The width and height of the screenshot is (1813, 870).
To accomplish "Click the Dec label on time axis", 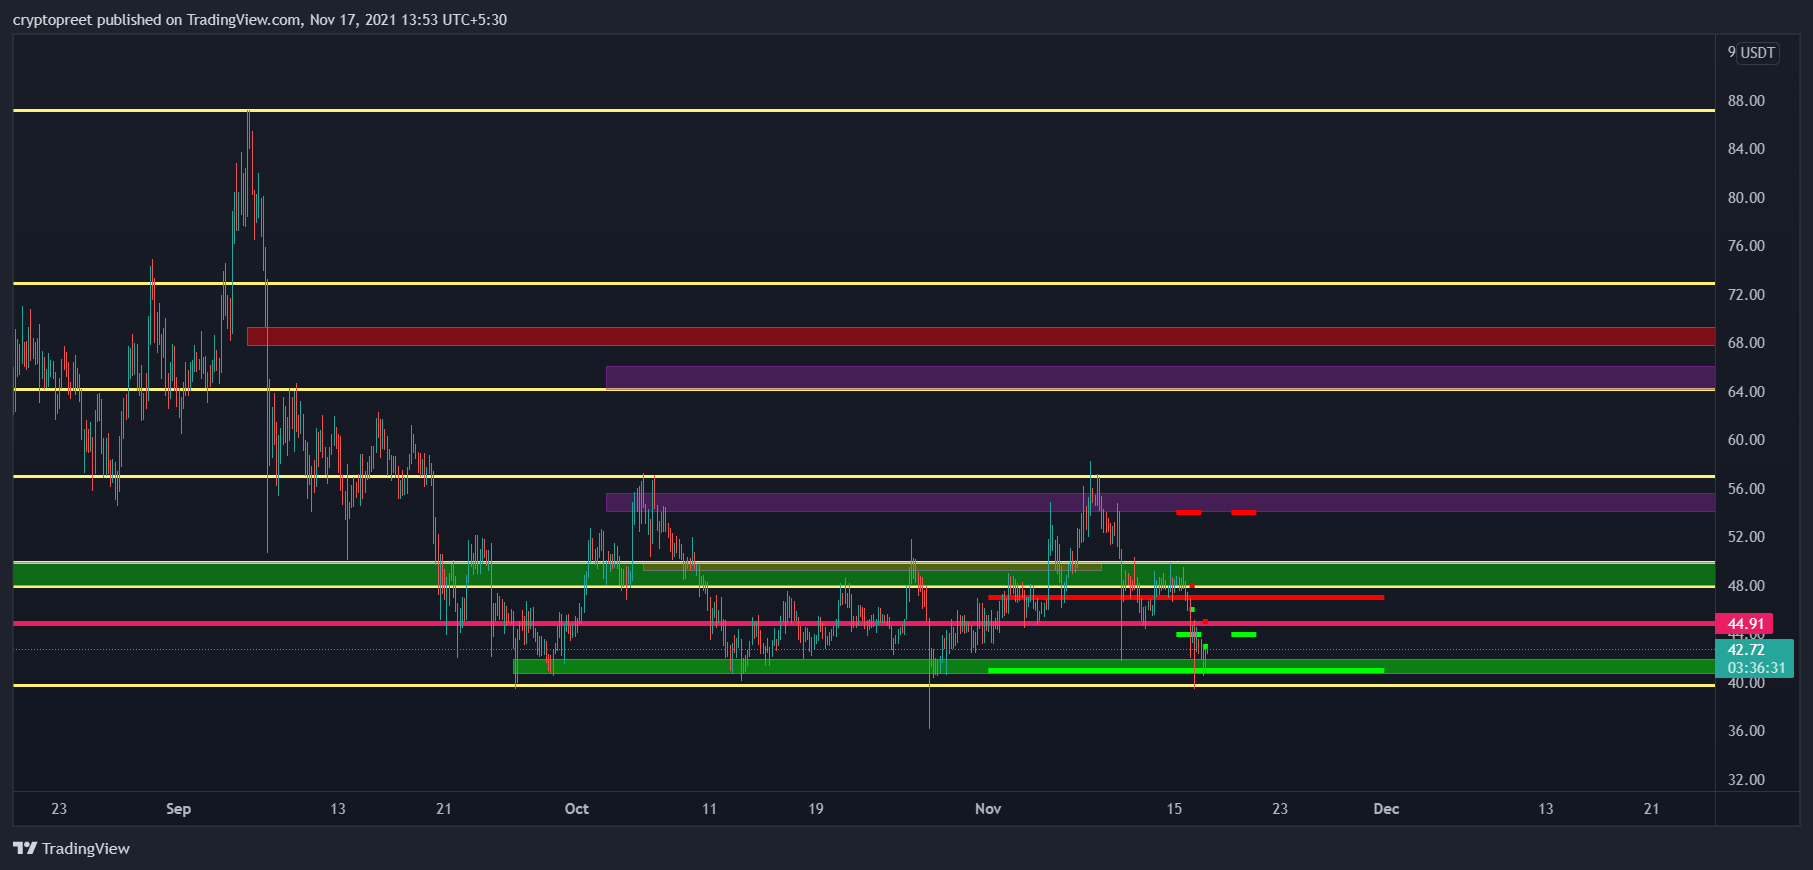I will 1386,809.
